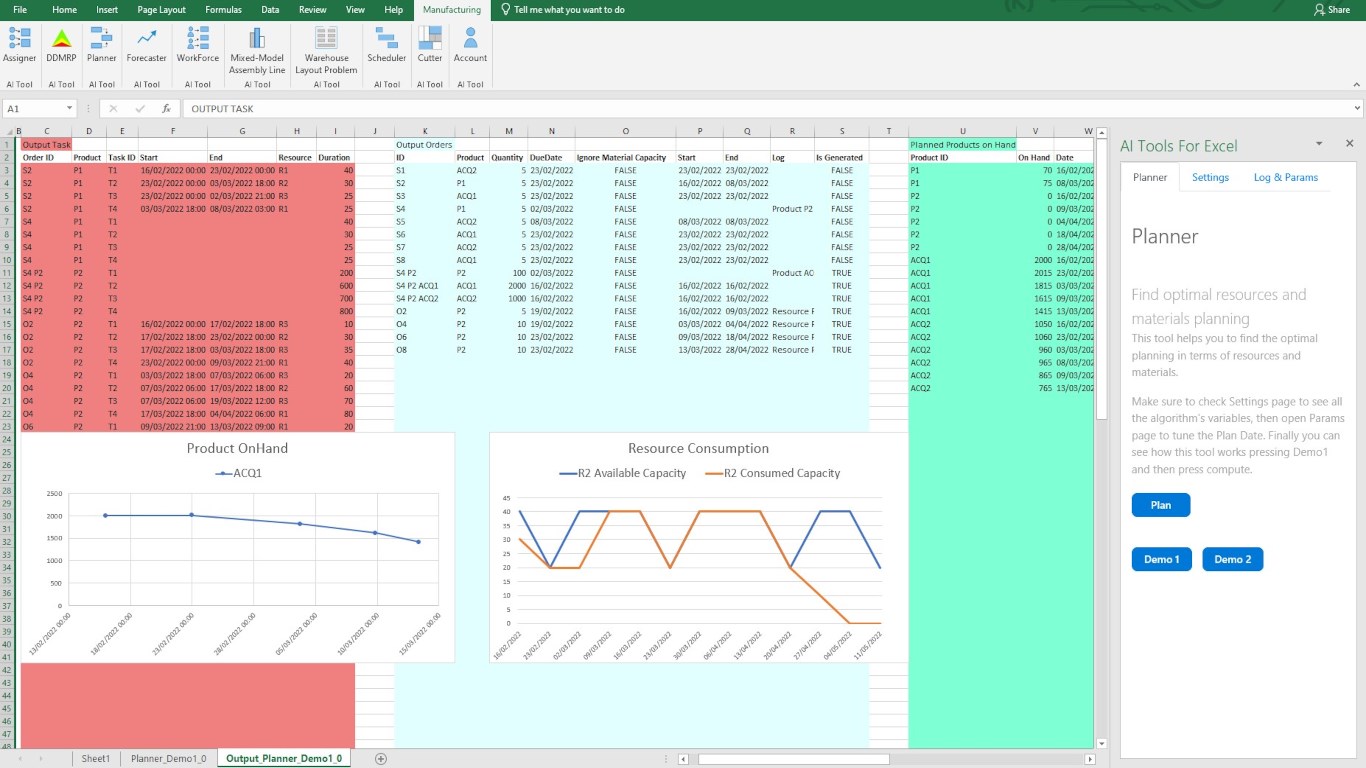Select the Cutter ribbon icon

pyautogui.click(x=430, y=46)
